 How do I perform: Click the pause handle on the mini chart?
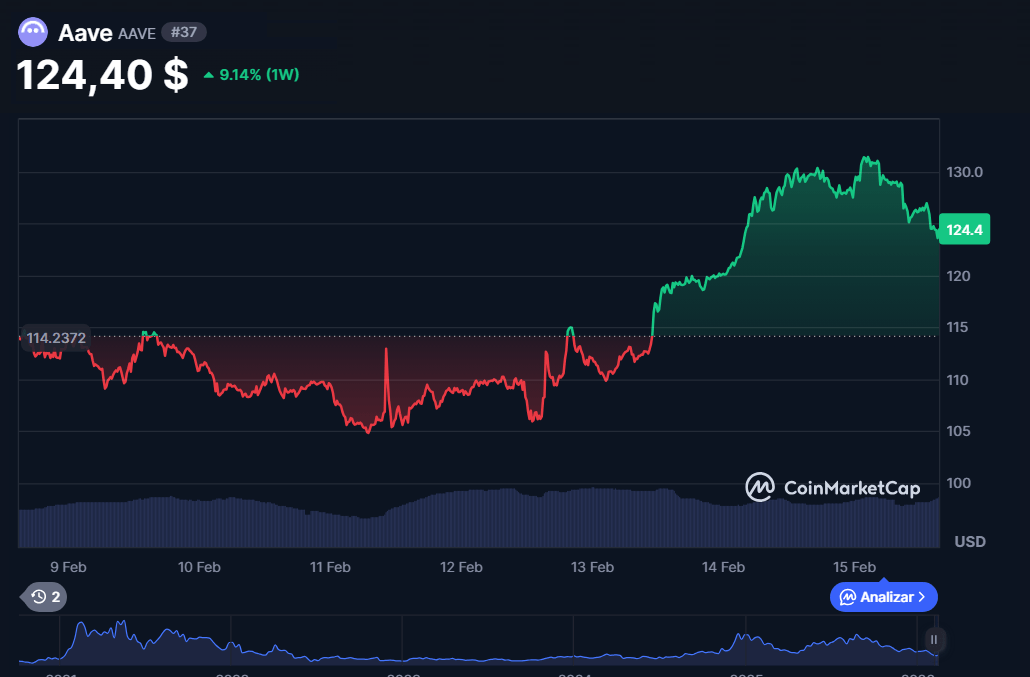[932, 639]
